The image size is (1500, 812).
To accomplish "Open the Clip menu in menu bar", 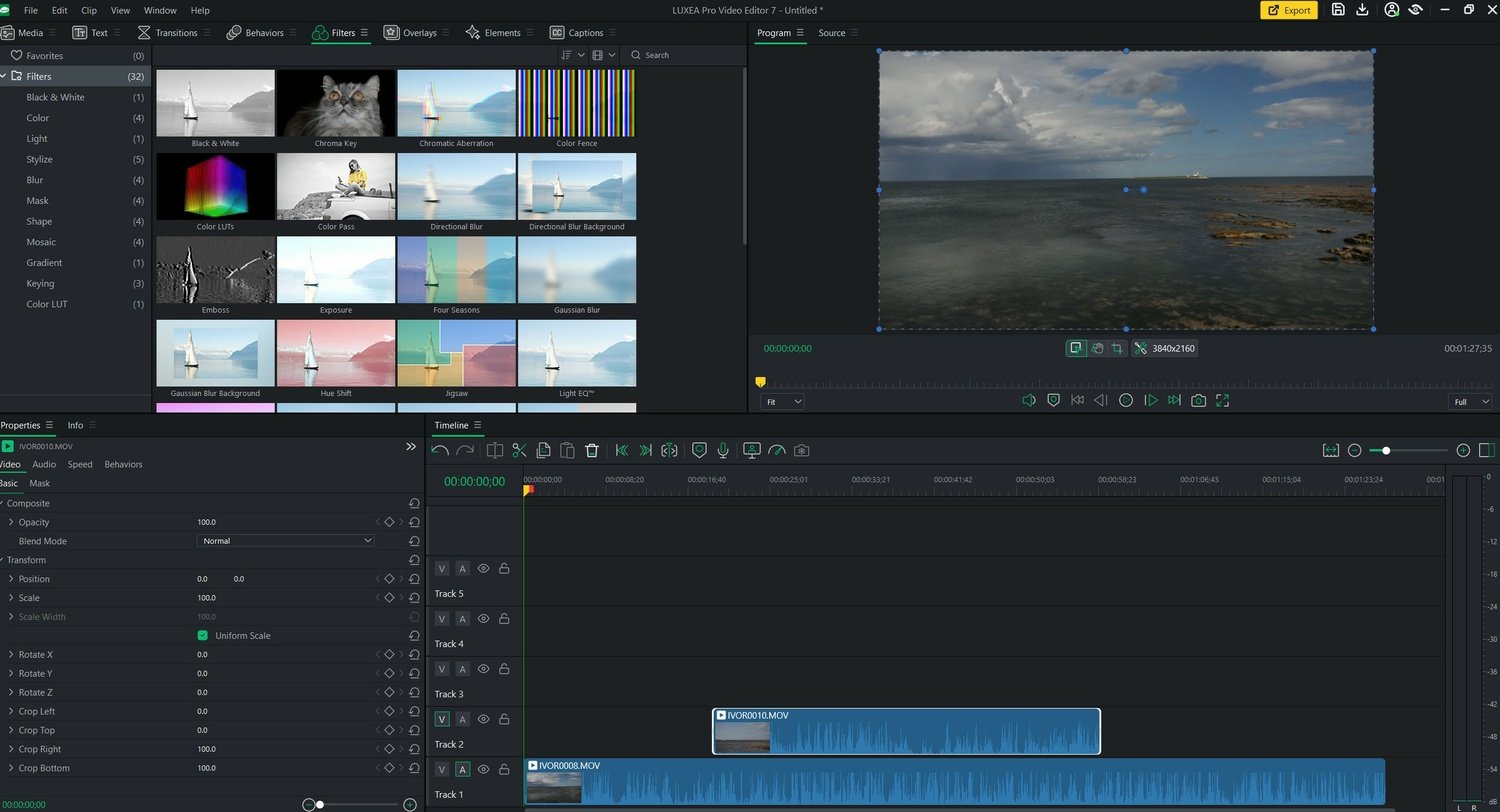I will pos(89,10).
